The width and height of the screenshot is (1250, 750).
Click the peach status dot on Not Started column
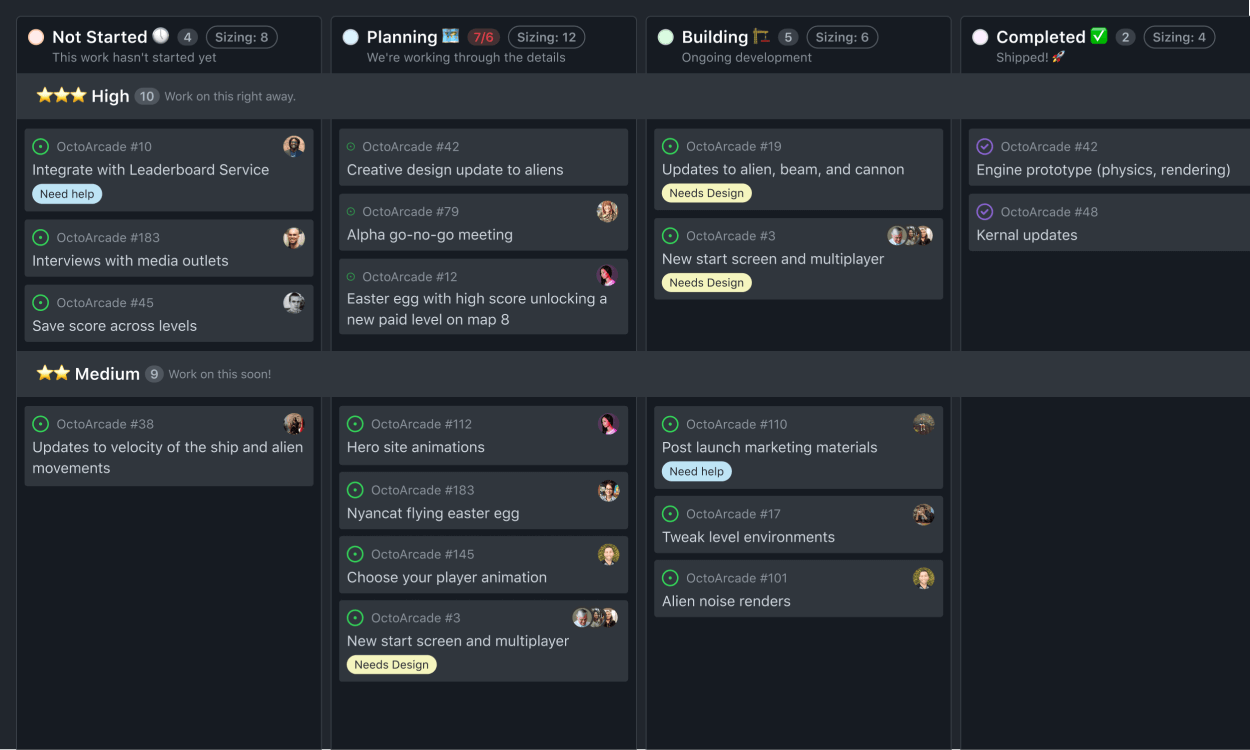(34, 36)
